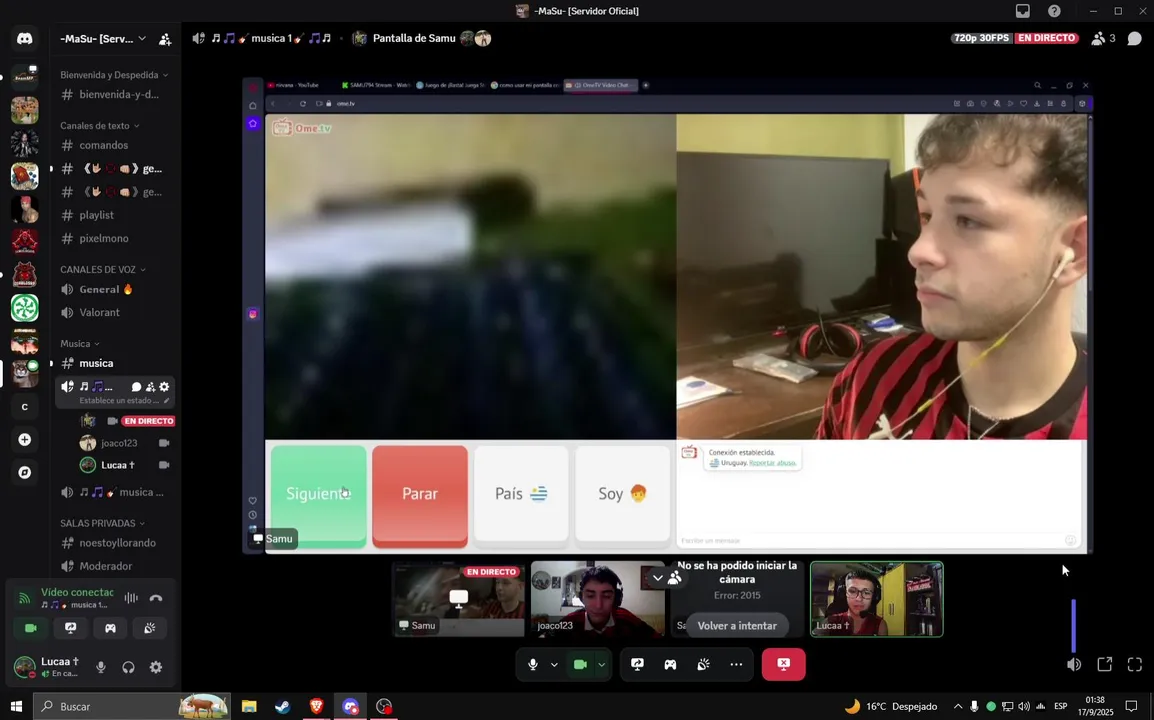Open the -MaSu- server dropdown menu
Viewport: 1154px width, 720px height.
pyautogui.click(x=102, y=38)
